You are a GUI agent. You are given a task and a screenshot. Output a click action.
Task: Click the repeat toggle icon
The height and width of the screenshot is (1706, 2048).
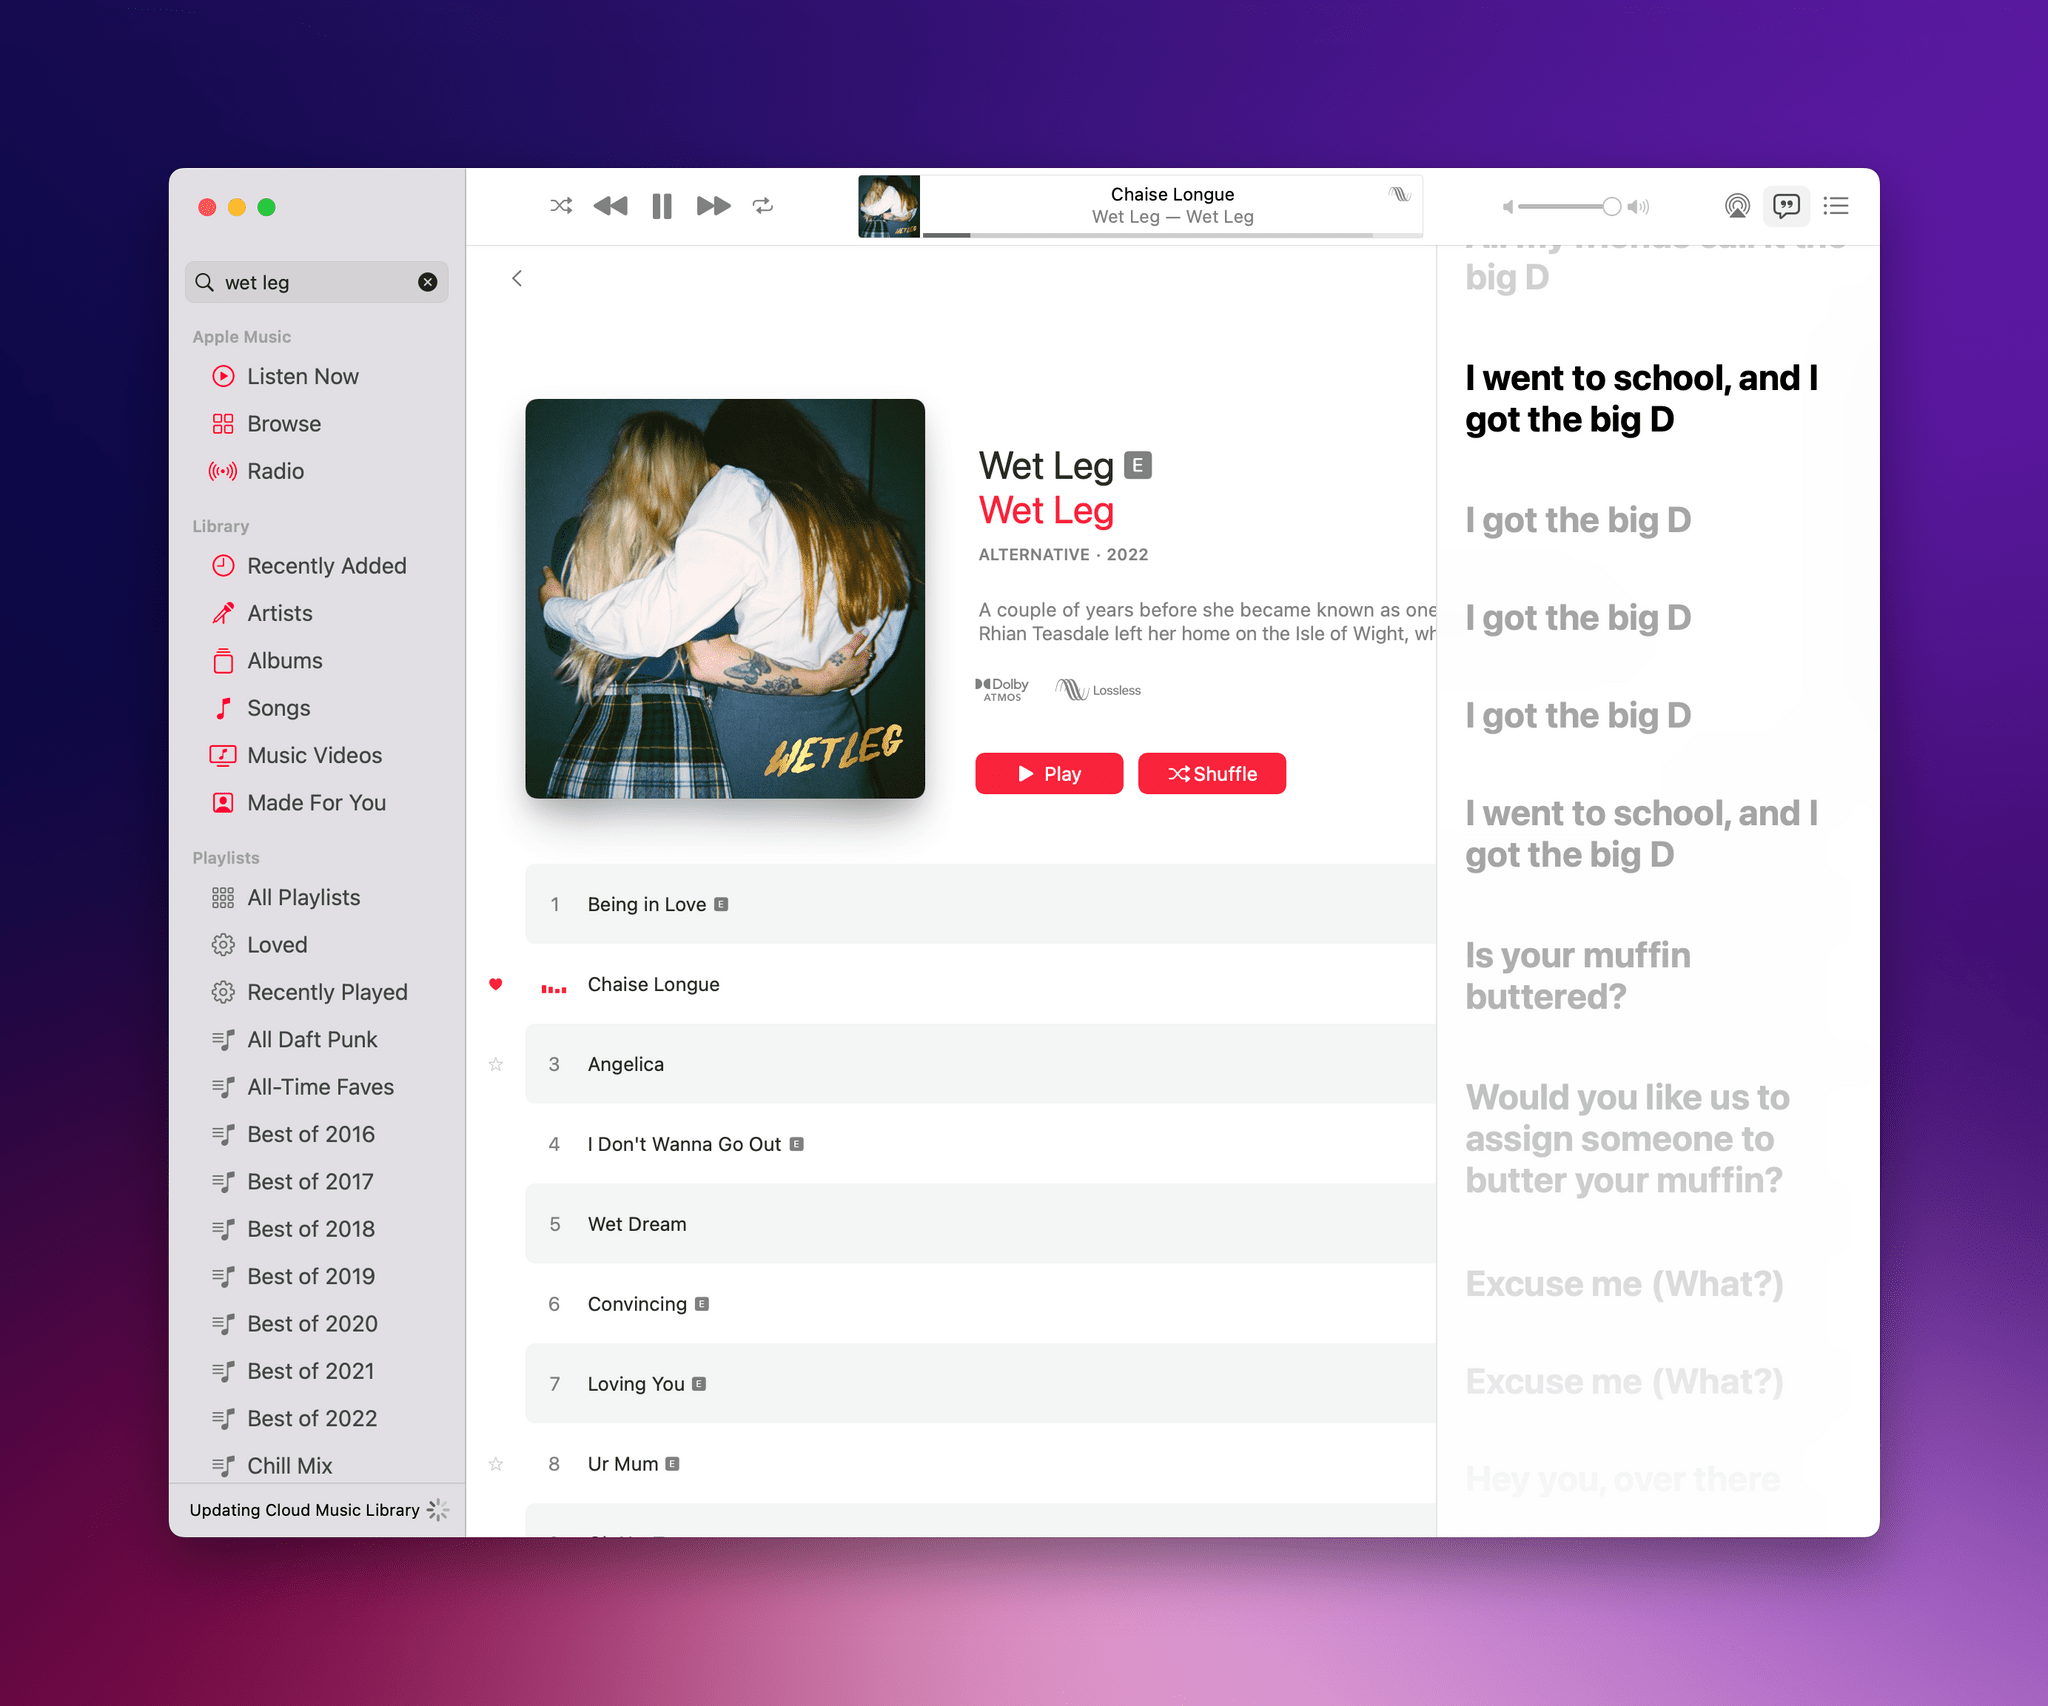tap(764, 206)
